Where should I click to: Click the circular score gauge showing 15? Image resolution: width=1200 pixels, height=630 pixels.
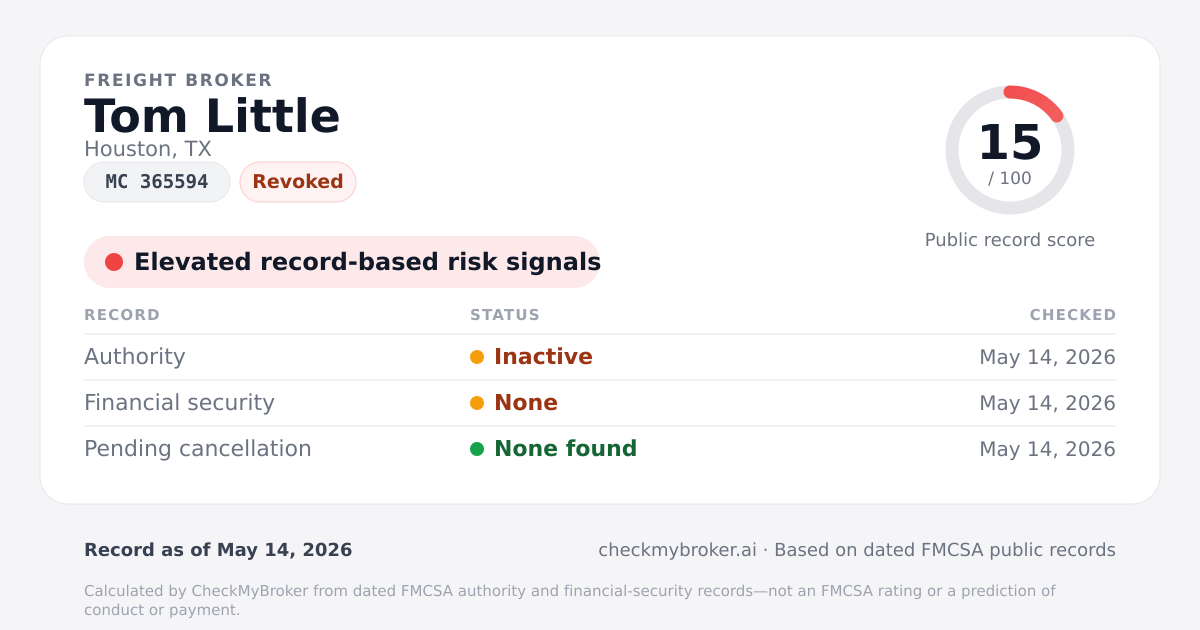coord(1010,150)
